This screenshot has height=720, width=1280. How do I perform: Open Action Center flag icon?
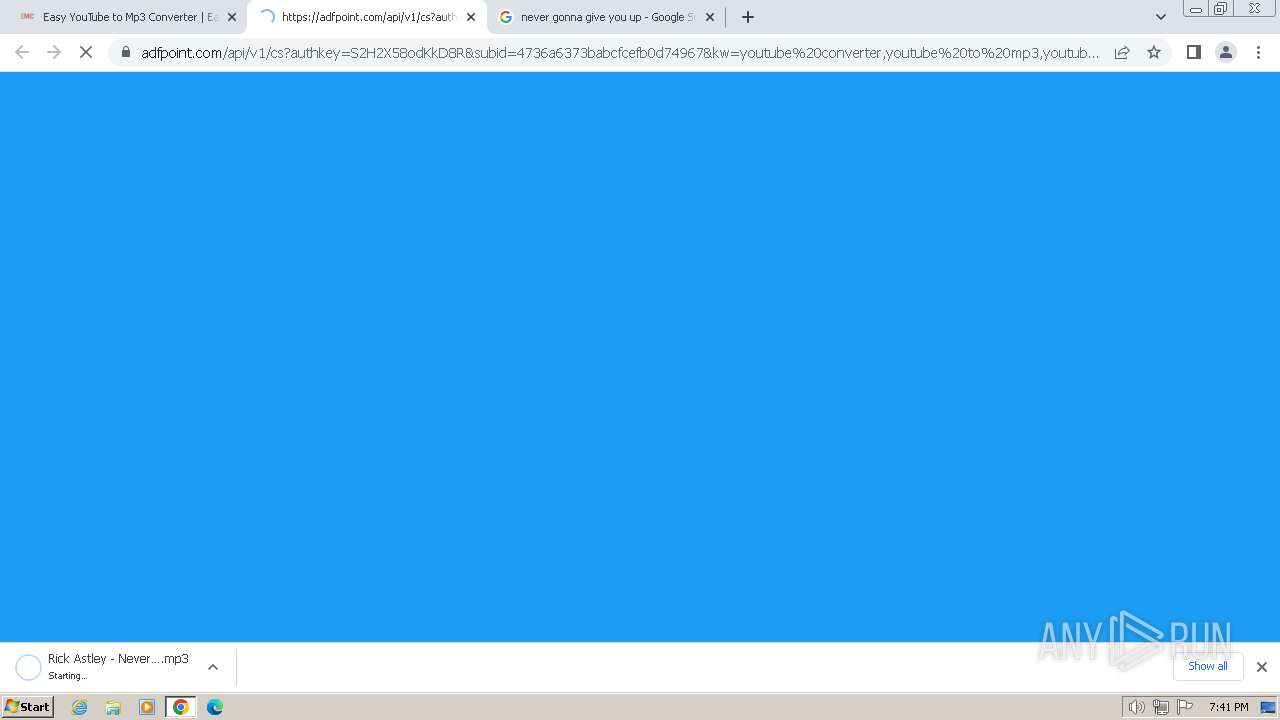click(1185, 707)
